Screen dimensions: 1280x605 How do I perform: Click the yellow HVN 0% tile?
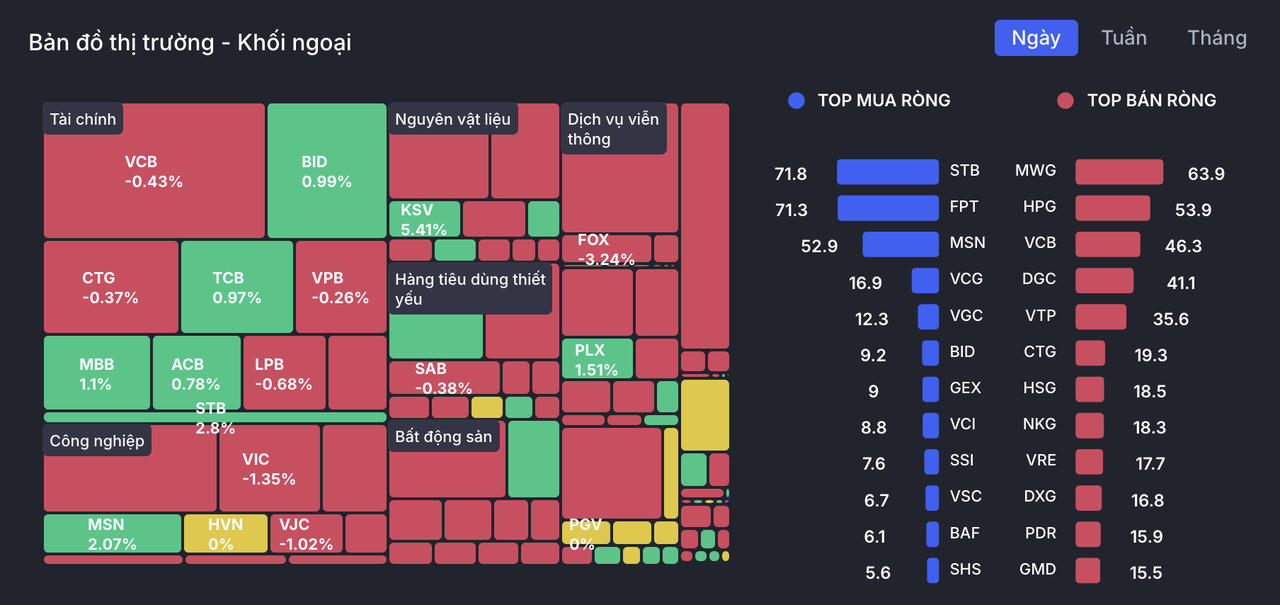pyautogui.click(x=225, y=534)
